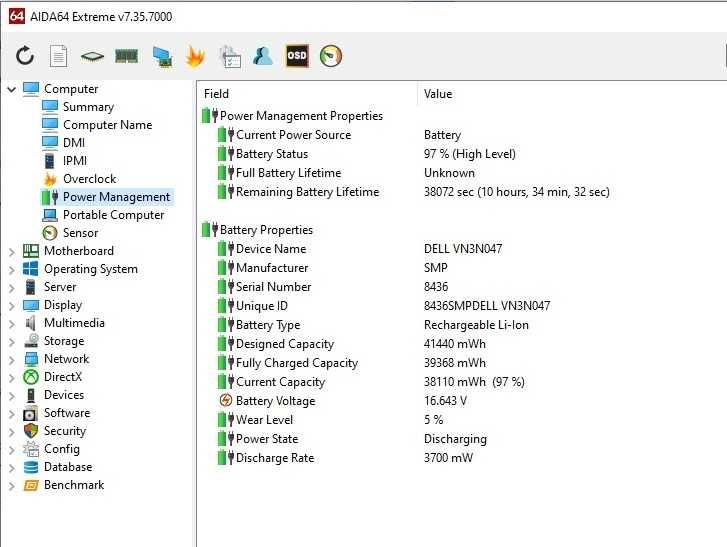Open the CPUID chip icon in toolbar

(92, 57)
